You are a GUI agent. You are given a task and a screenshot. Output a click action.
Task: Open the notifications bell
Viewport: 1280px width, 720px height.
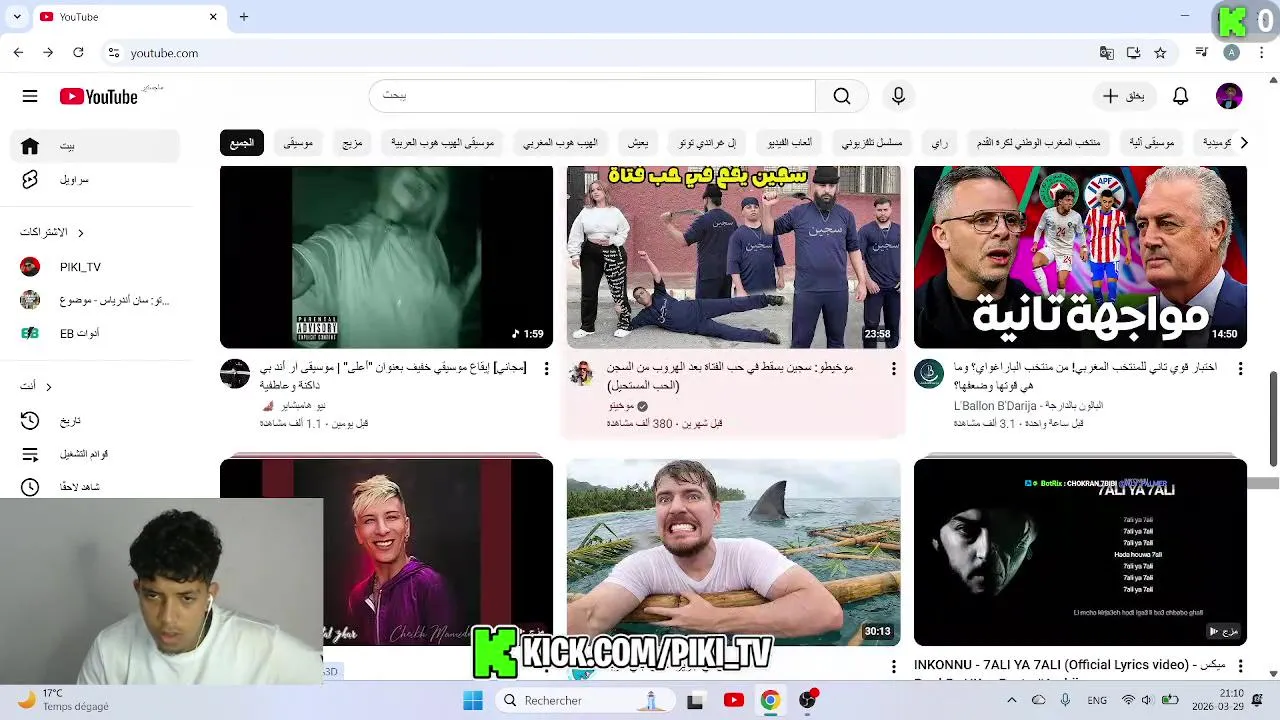point(1180,96)
